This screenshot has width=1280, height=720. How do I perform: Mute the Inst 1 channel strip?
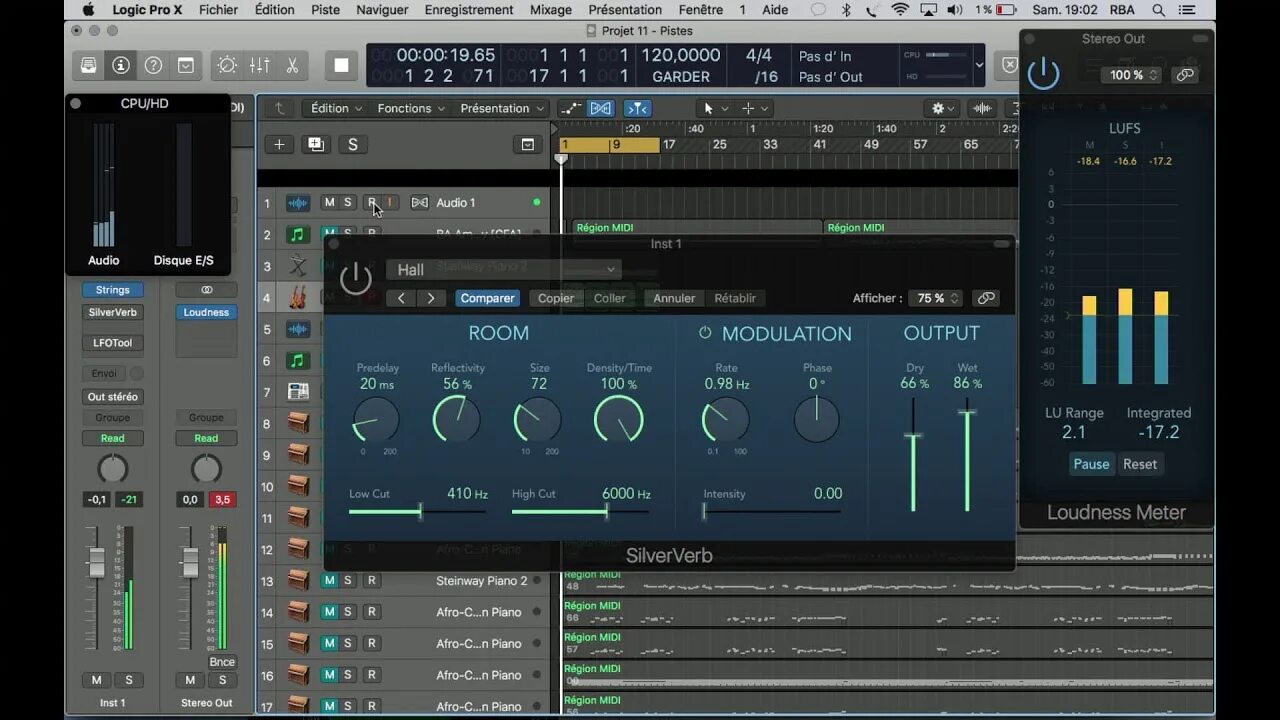point(97,680)
